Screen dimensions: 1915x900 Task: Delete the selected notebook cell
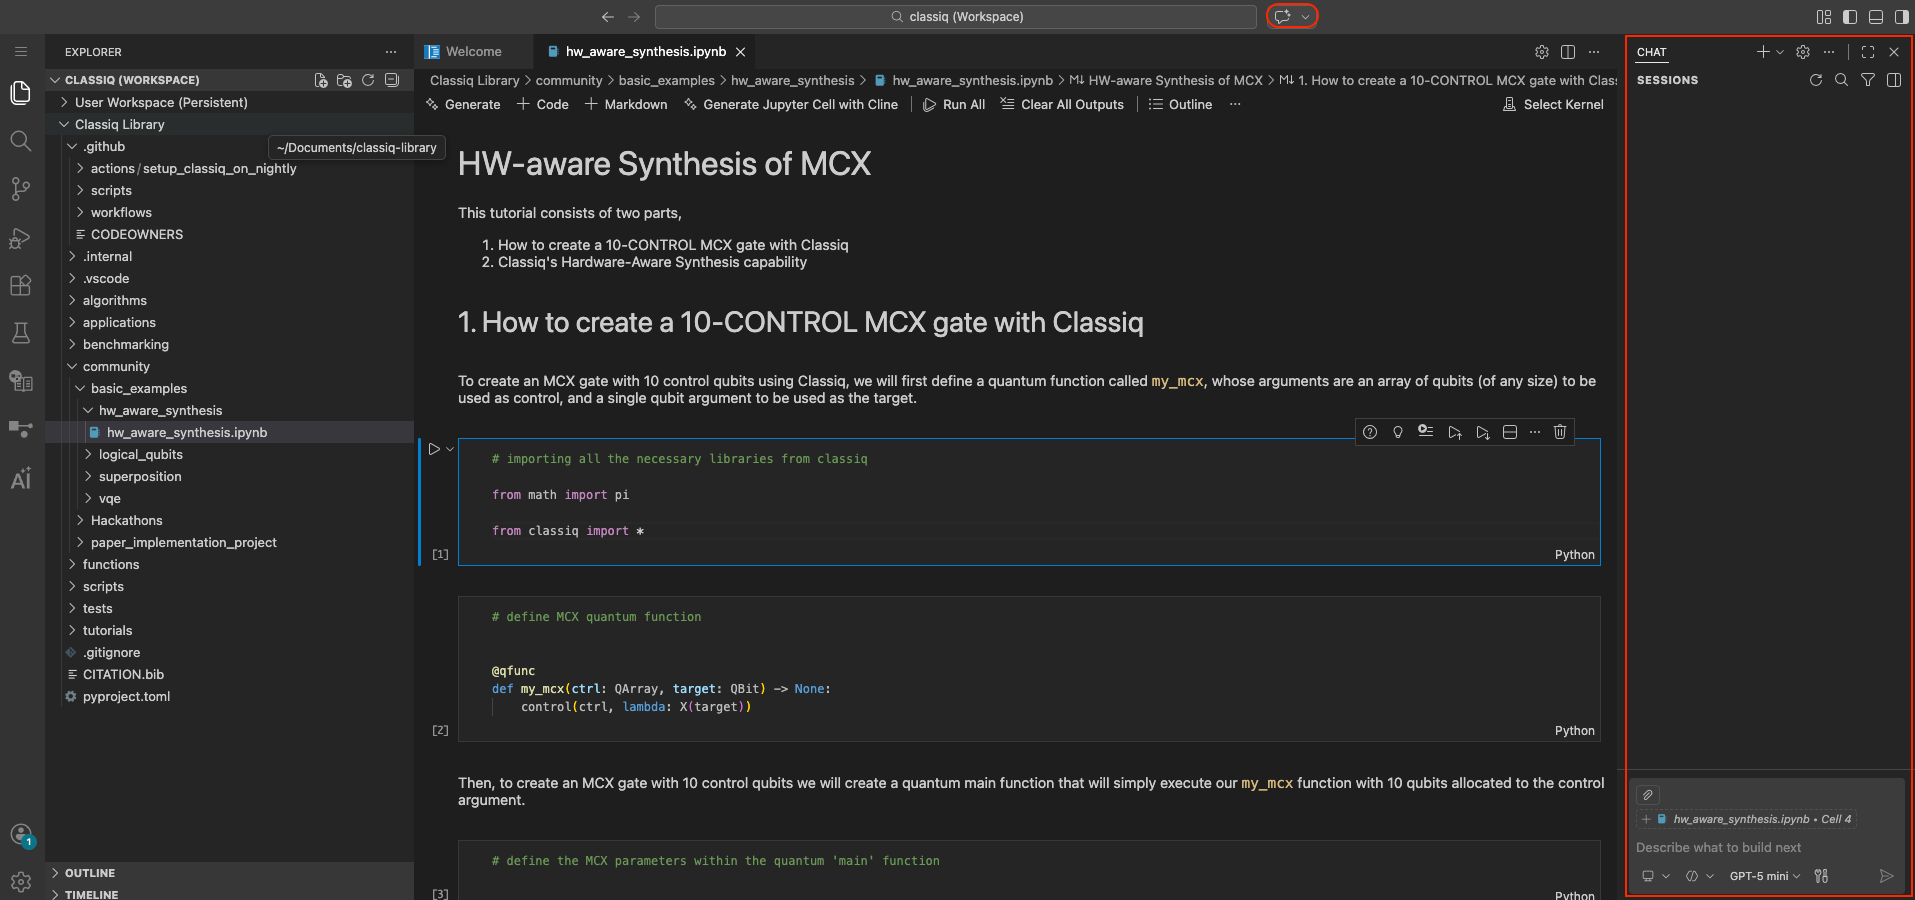(x=1560, y=432)
